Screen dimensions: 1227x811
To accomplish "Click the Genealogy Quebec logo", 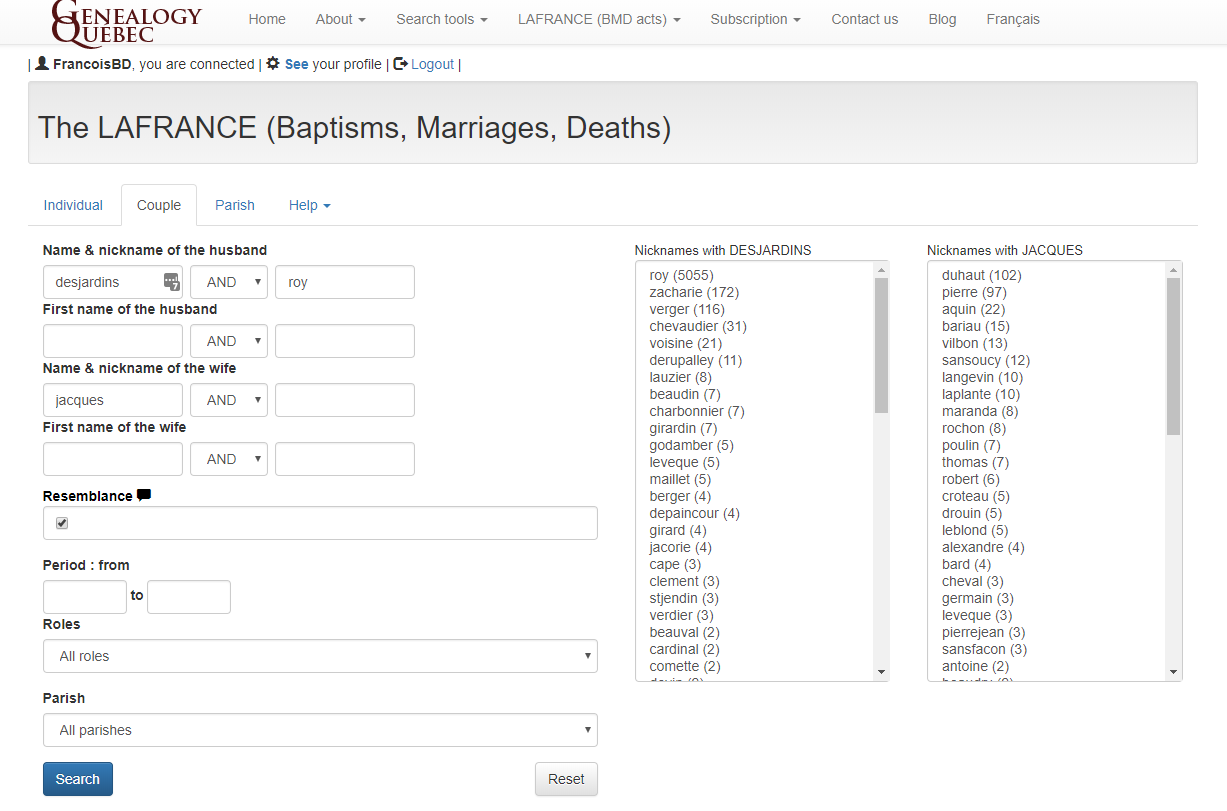I will [126, 23].
